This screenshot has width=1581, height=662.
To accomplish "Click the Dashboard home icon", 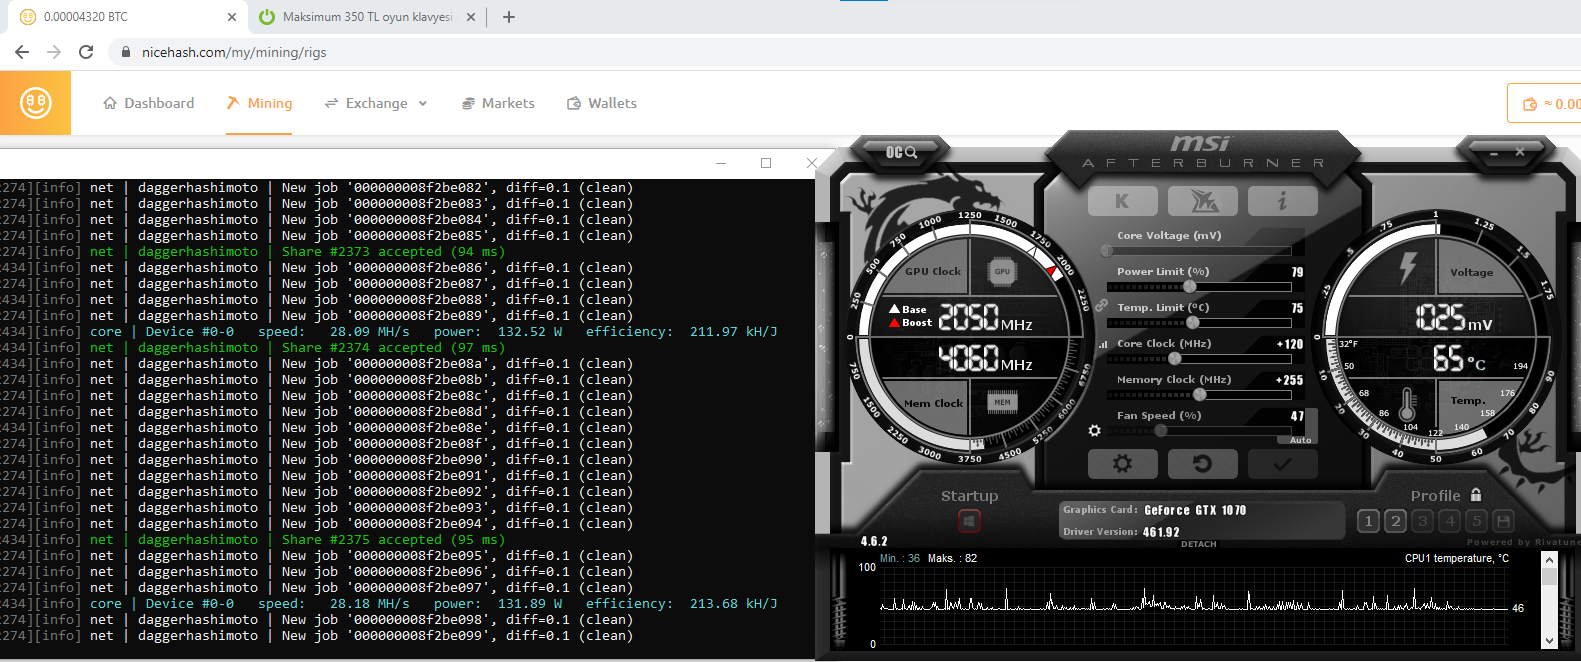I will (110, 103).
